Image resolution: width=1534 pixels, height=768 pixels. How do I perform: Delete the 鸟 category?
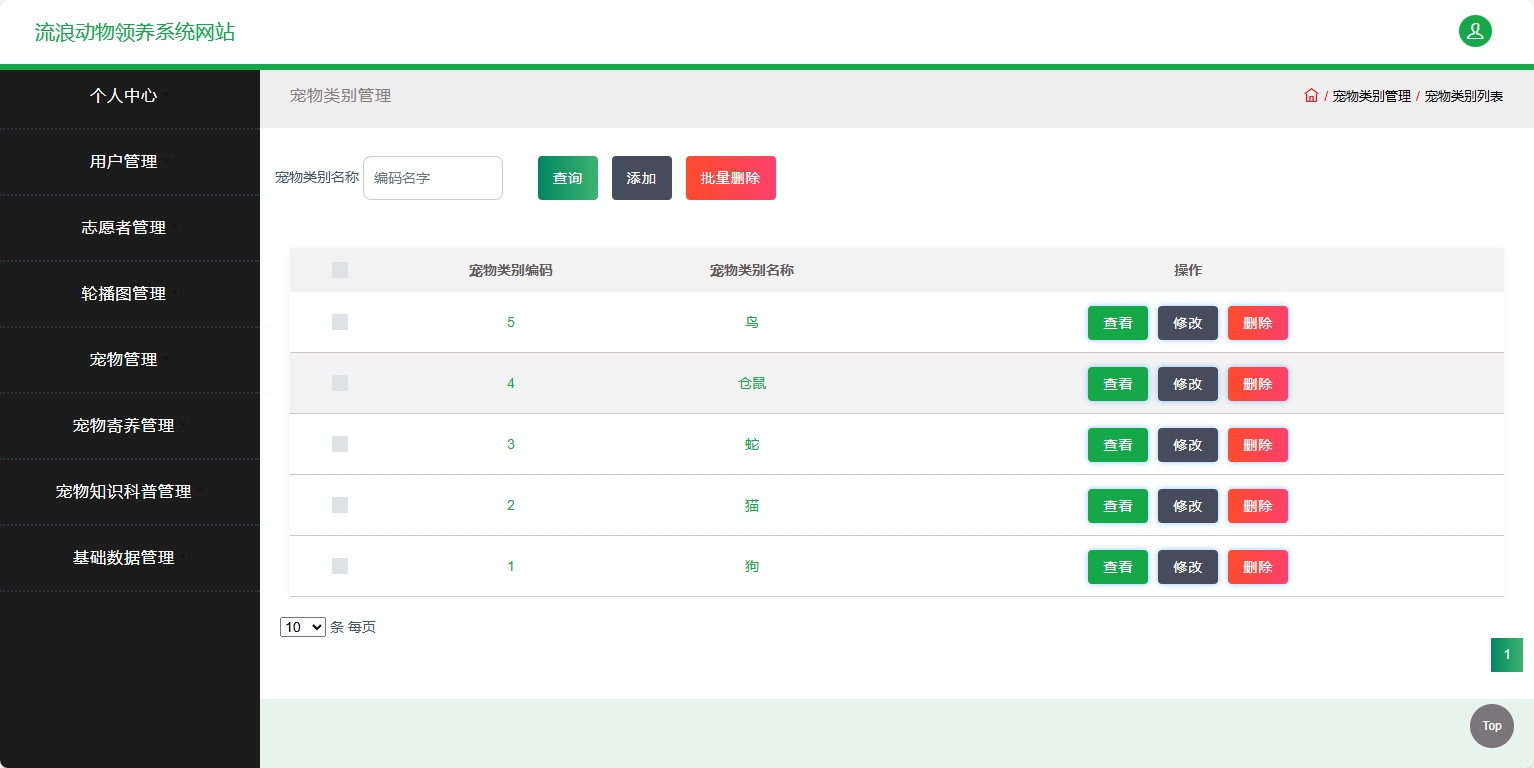point(1258,323)
